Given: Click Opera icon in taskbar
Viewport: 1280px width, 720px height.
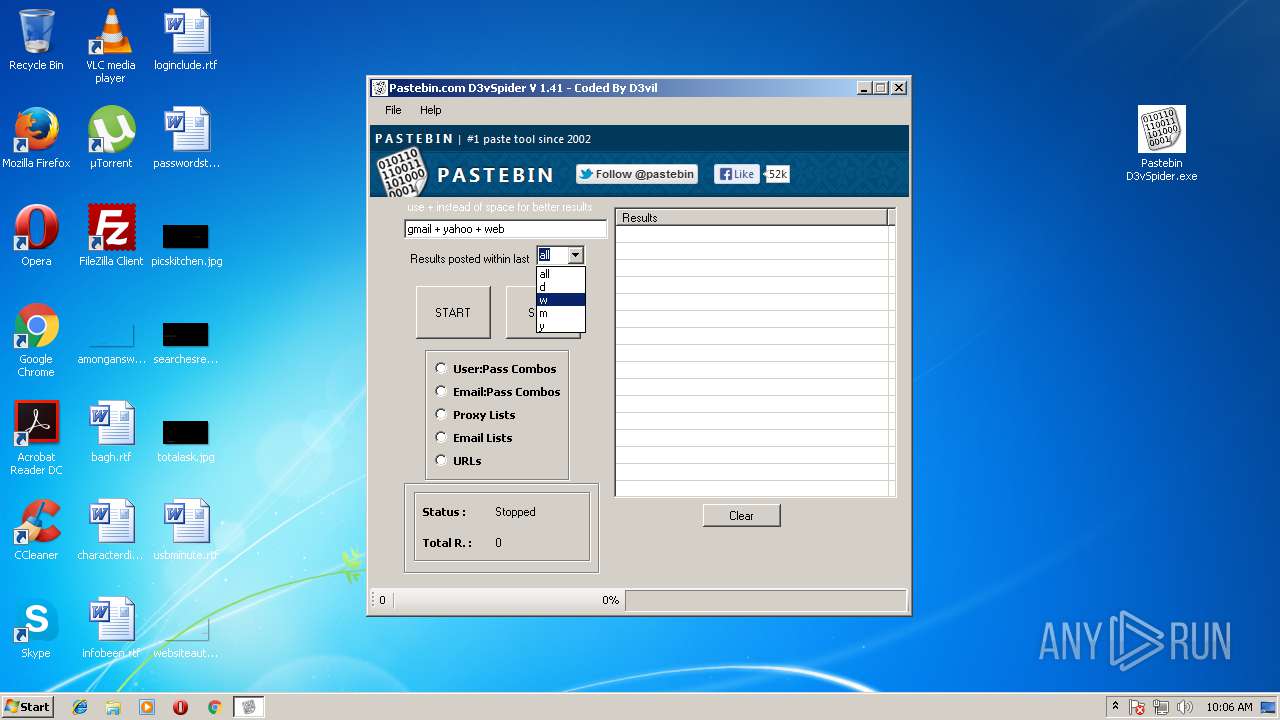Looking at the screenshot, I should coord(180,707).
